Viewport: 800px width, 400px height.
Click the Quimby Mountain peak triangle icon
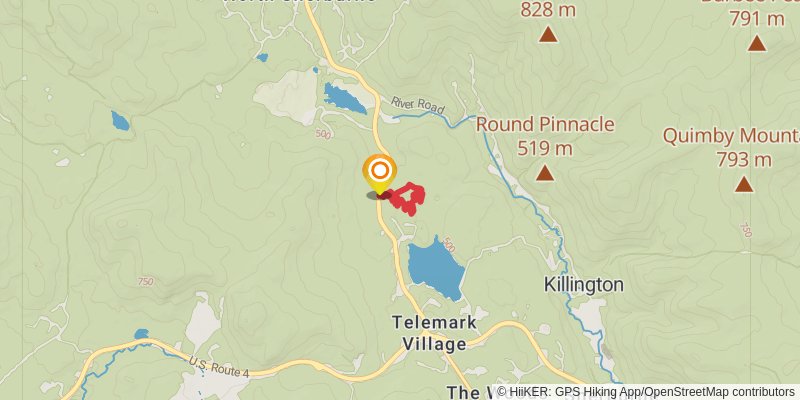(744, 184)
